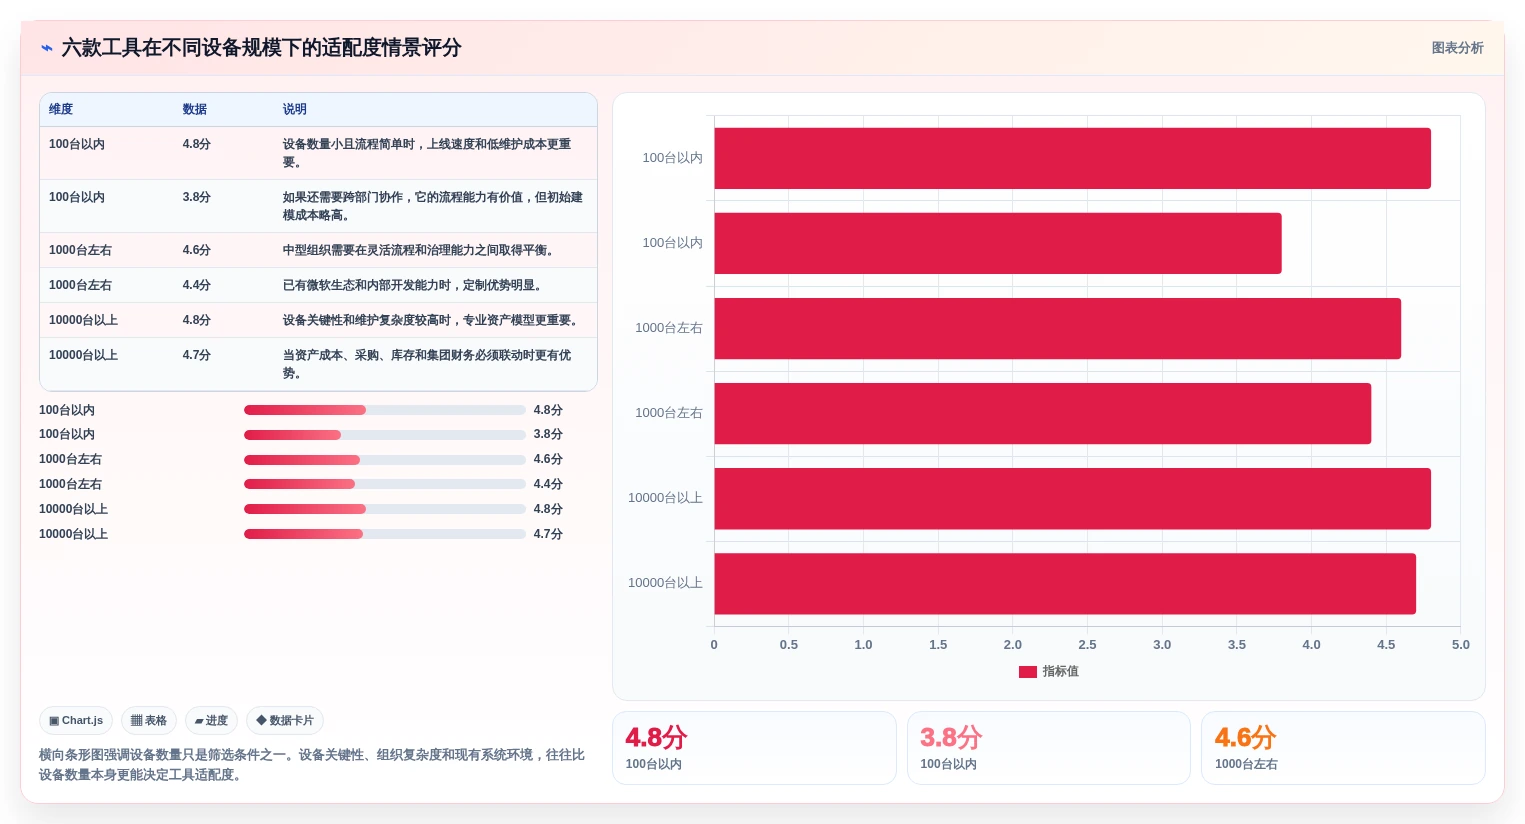Click the 3.8分 progress bar
Screen dimensions: 1525x824
[x=385, y=435]
